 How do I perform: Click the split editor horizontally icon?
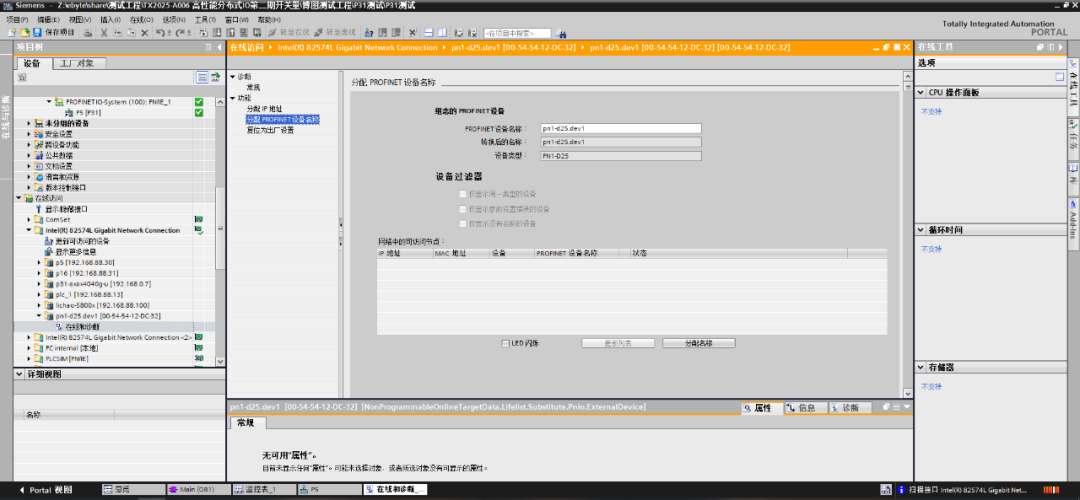point(428,32)
